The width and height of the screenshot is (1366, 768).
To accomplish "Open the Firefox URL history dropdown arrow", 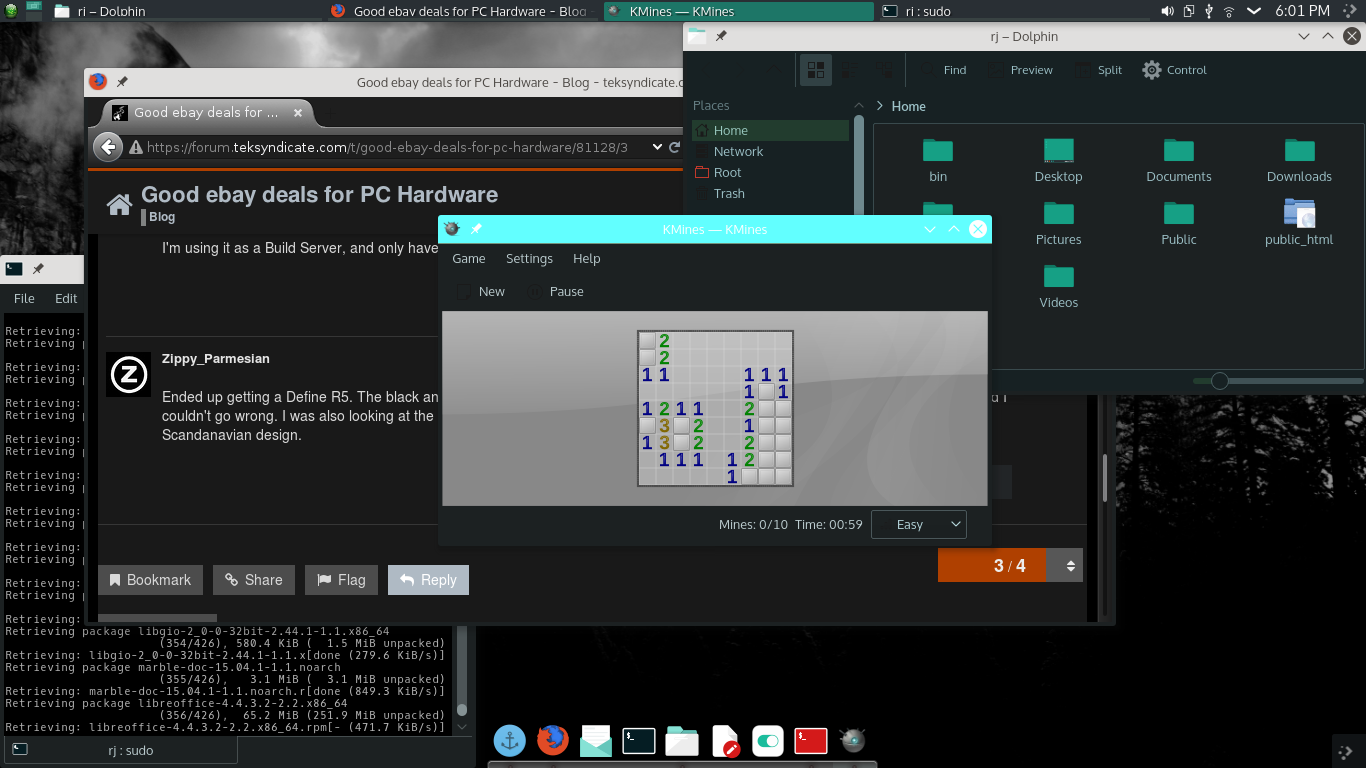I will pos(657,147).
